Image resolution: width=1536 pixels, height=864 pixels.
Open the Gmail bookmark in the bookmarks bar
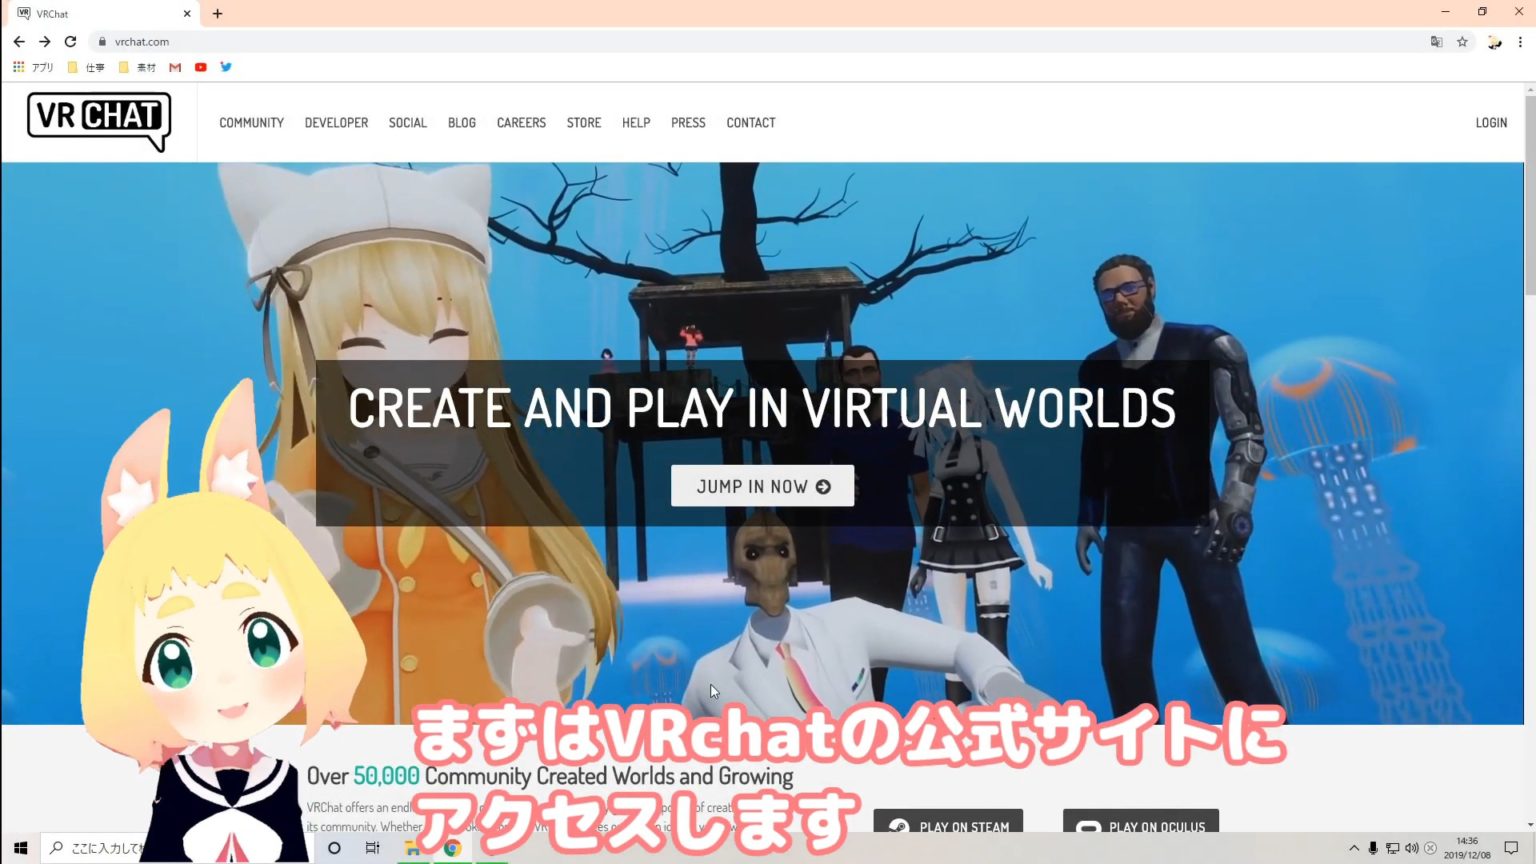click(174, 67)
